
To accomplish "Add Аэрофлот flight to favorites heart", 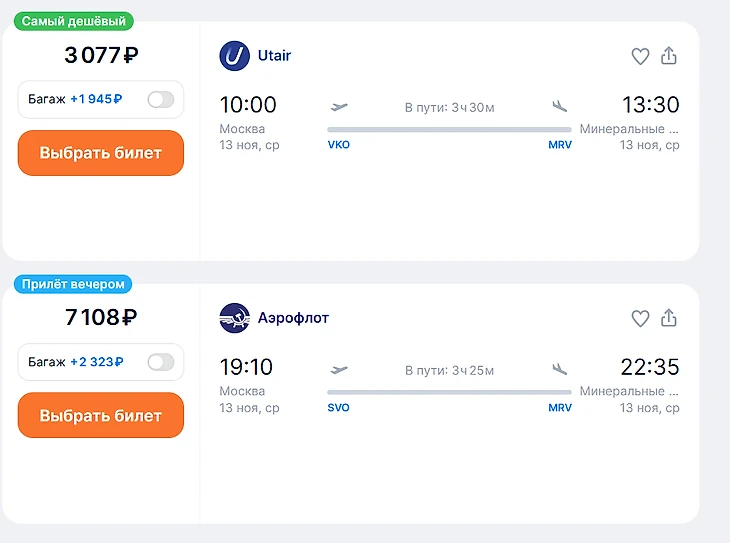I will pos(640,319).
